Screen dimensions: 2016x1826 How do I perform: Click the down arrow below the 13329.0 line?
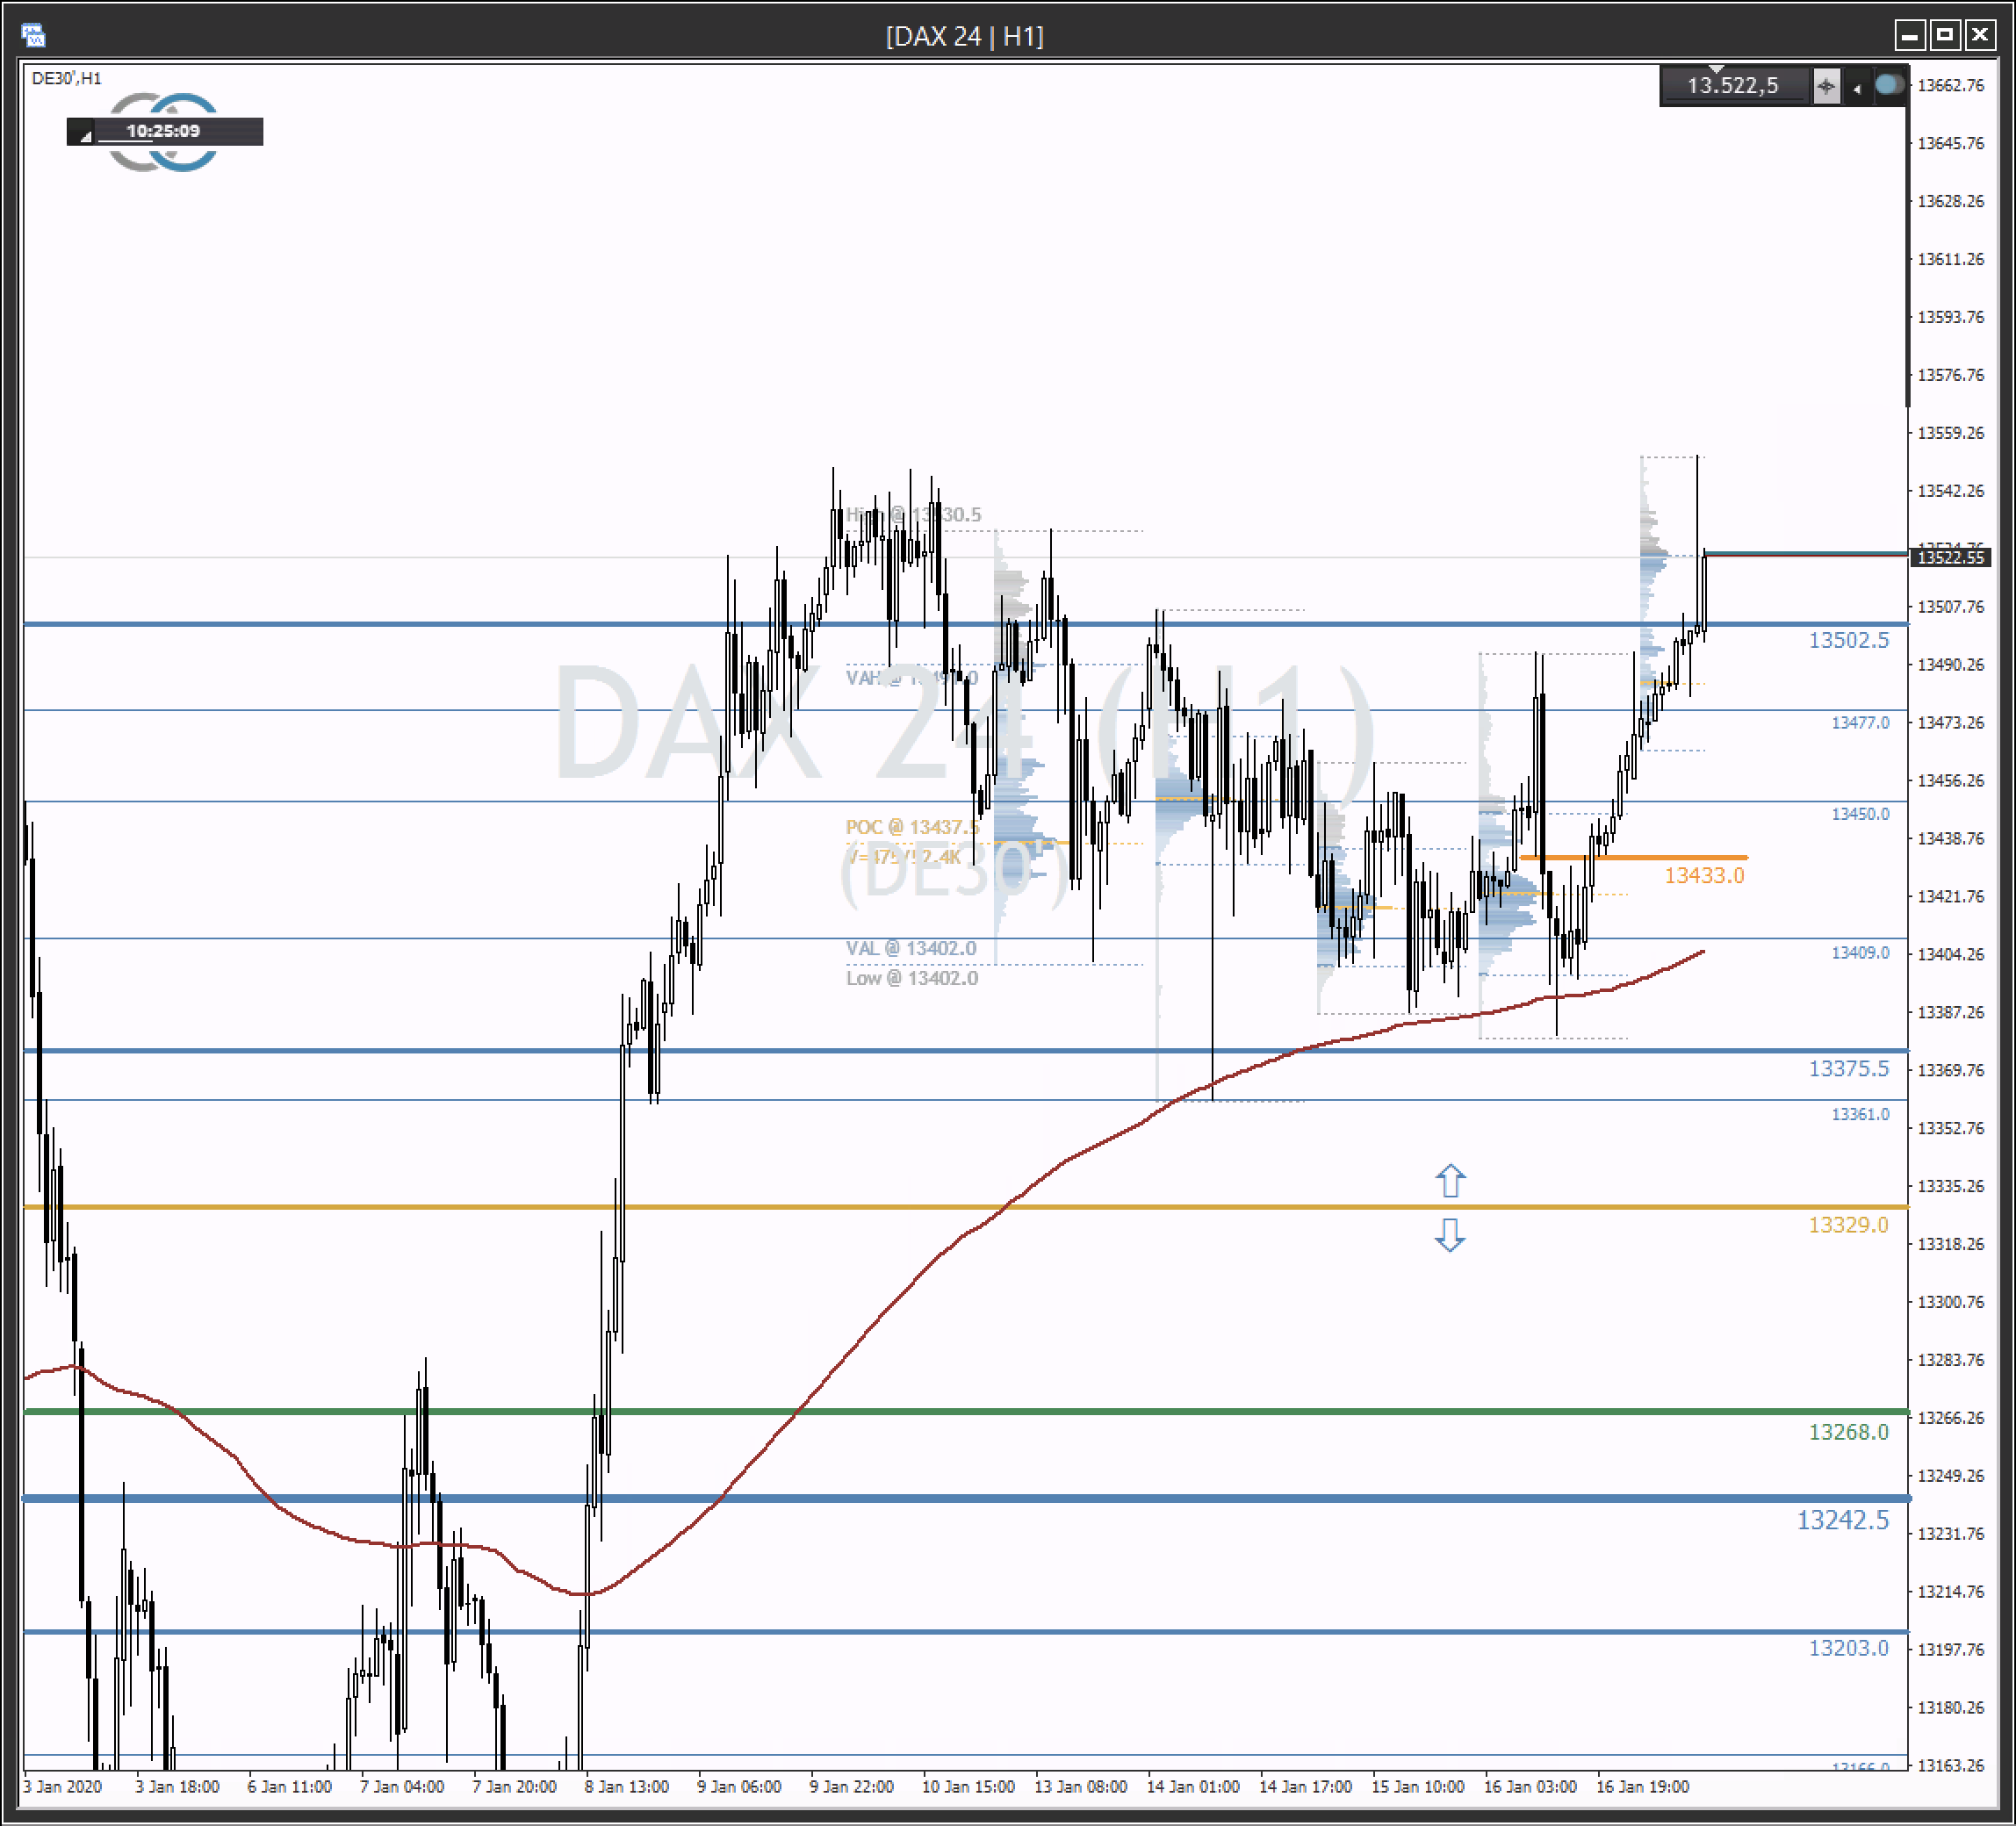pyautogui.click(x=1450, y=1234)
